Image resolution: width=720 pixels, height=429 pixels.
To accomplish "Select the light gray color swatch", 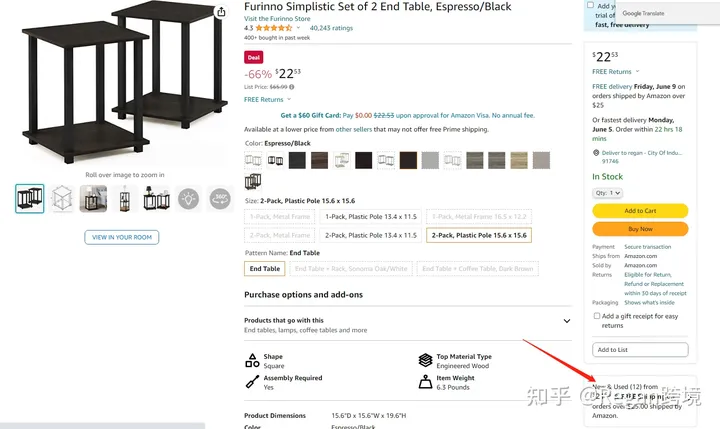I will [x=430, y=160].
